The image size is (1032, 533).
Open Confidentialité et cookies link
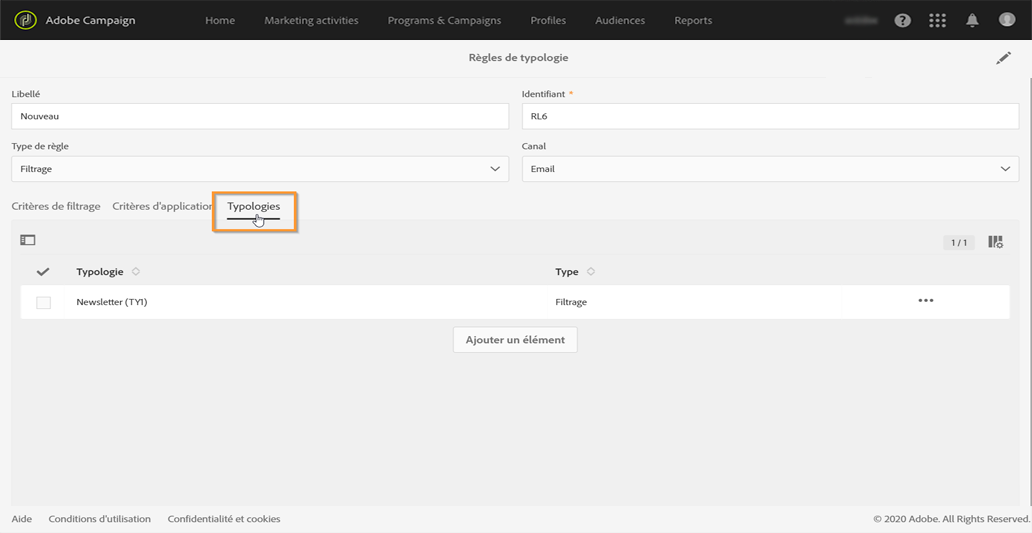pyautogui.click(x=224, y=519)
